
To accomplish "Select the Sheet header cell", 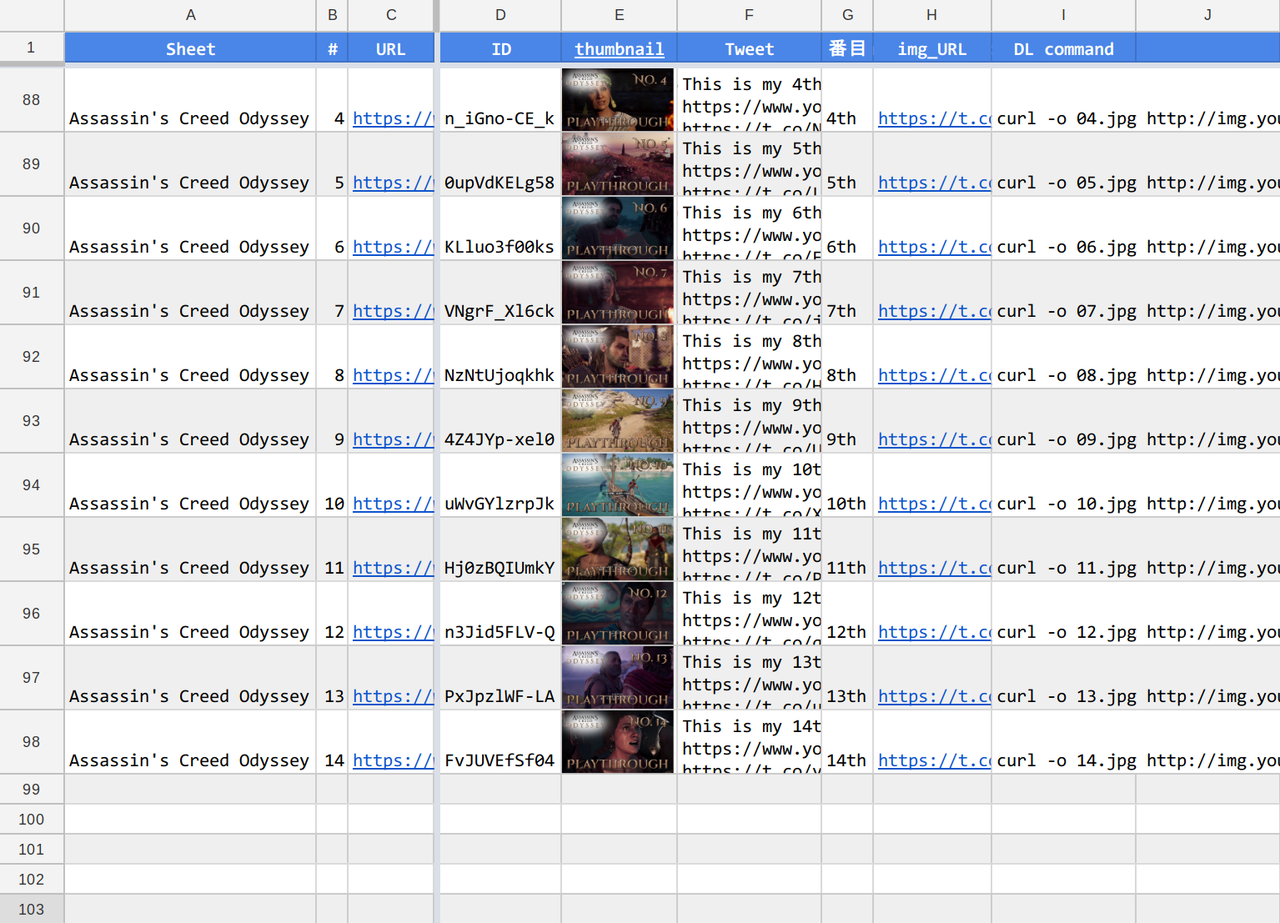I will coord(190,48).
